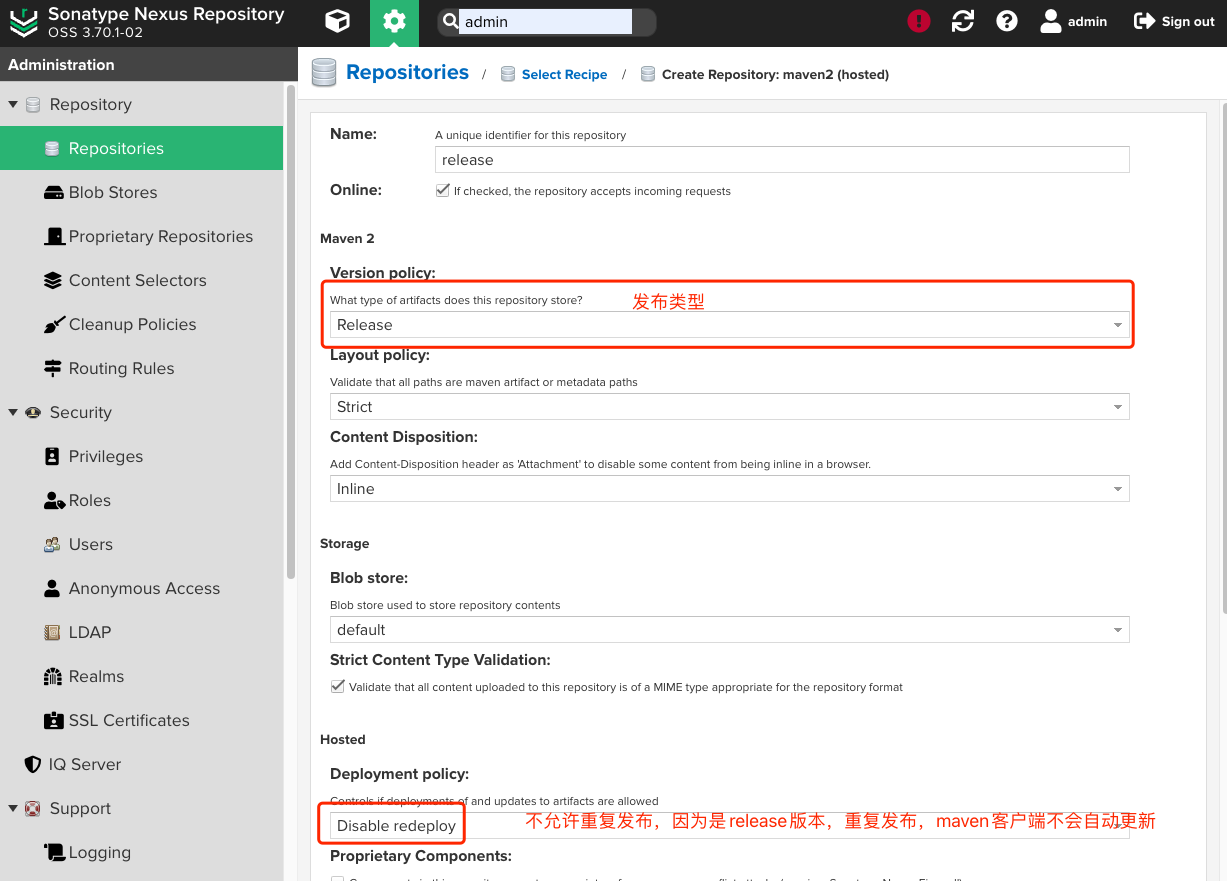Image resolution: width=1227 pixels, height=881 pixels.
Task: Toggle the Online checkbox
Action: click(442, 190)
